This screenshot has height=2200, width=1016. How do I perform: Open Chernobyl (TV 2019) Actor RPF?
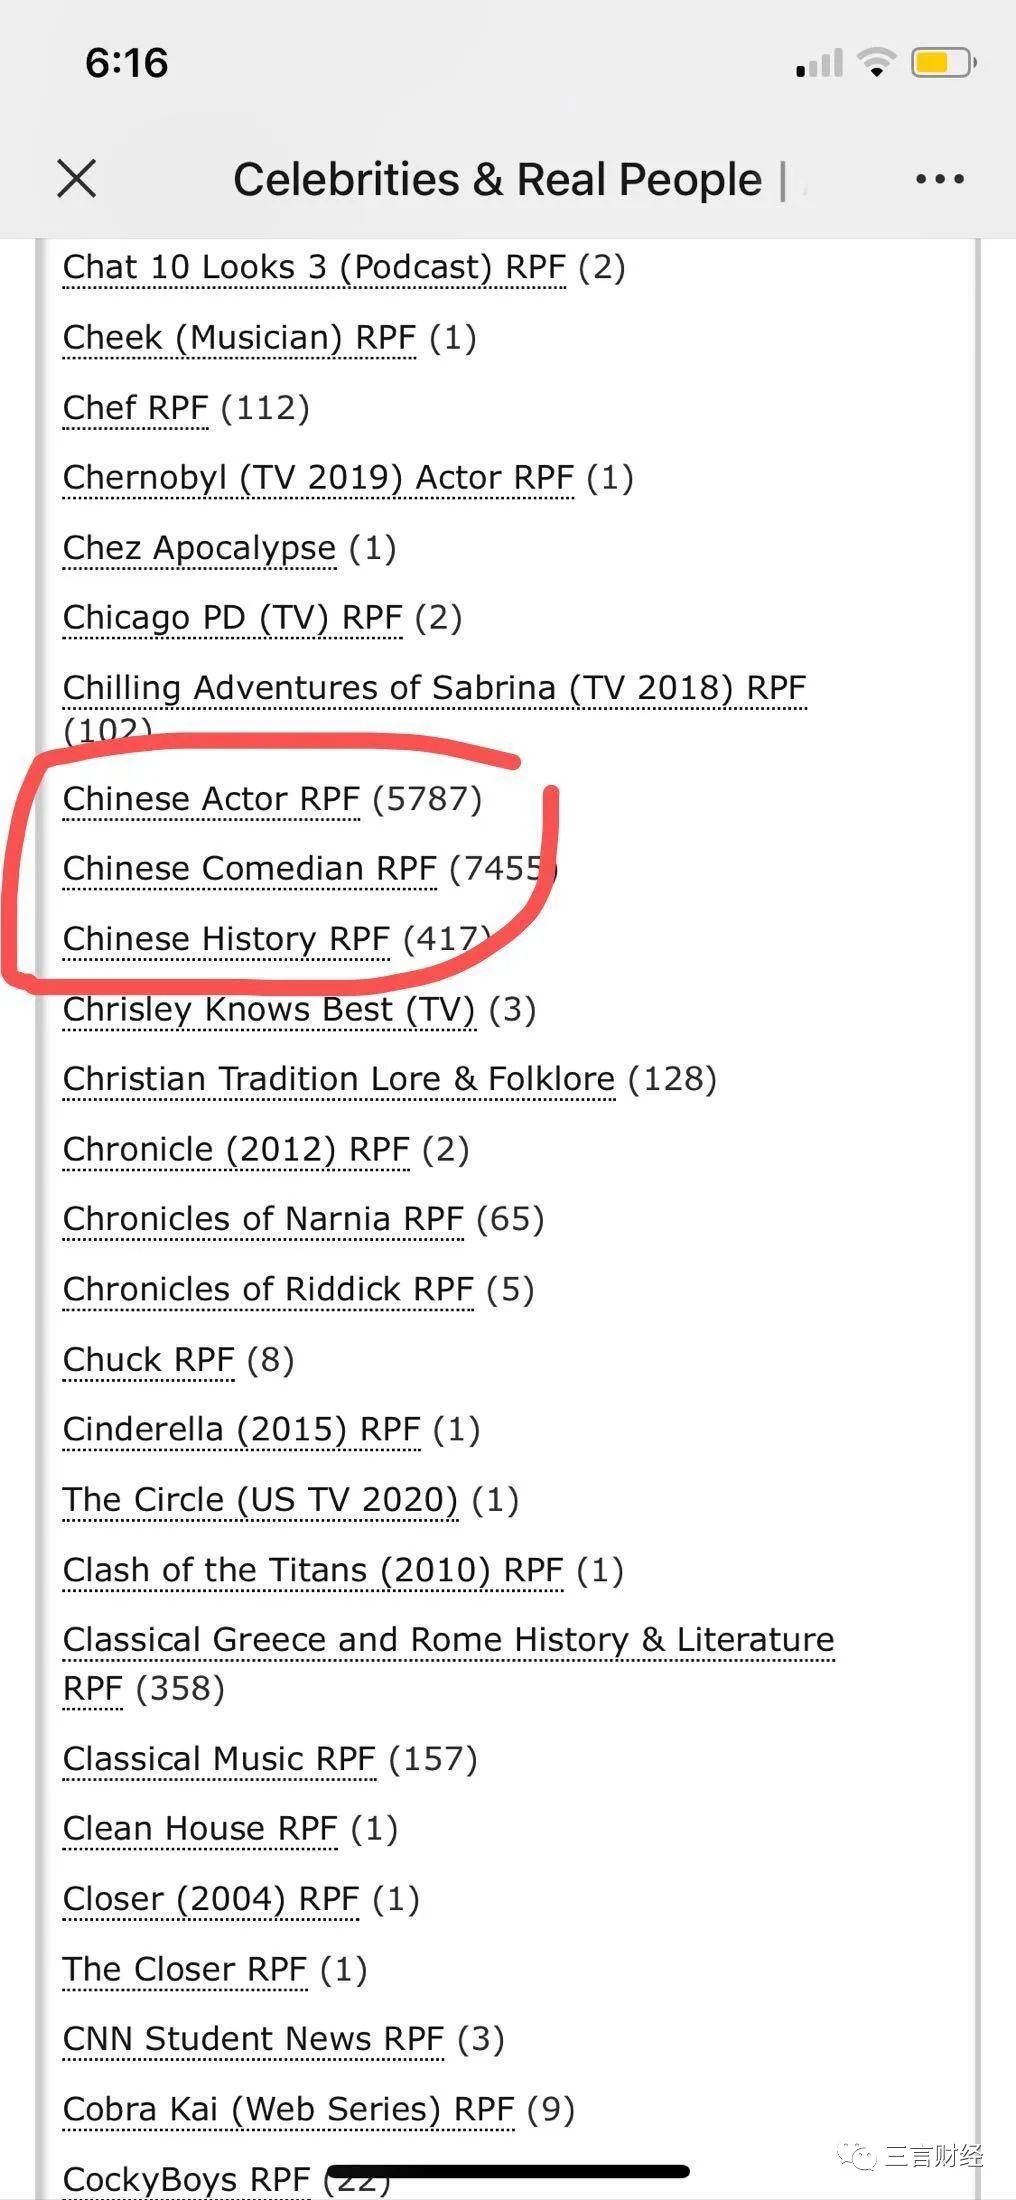pos(318,478)
